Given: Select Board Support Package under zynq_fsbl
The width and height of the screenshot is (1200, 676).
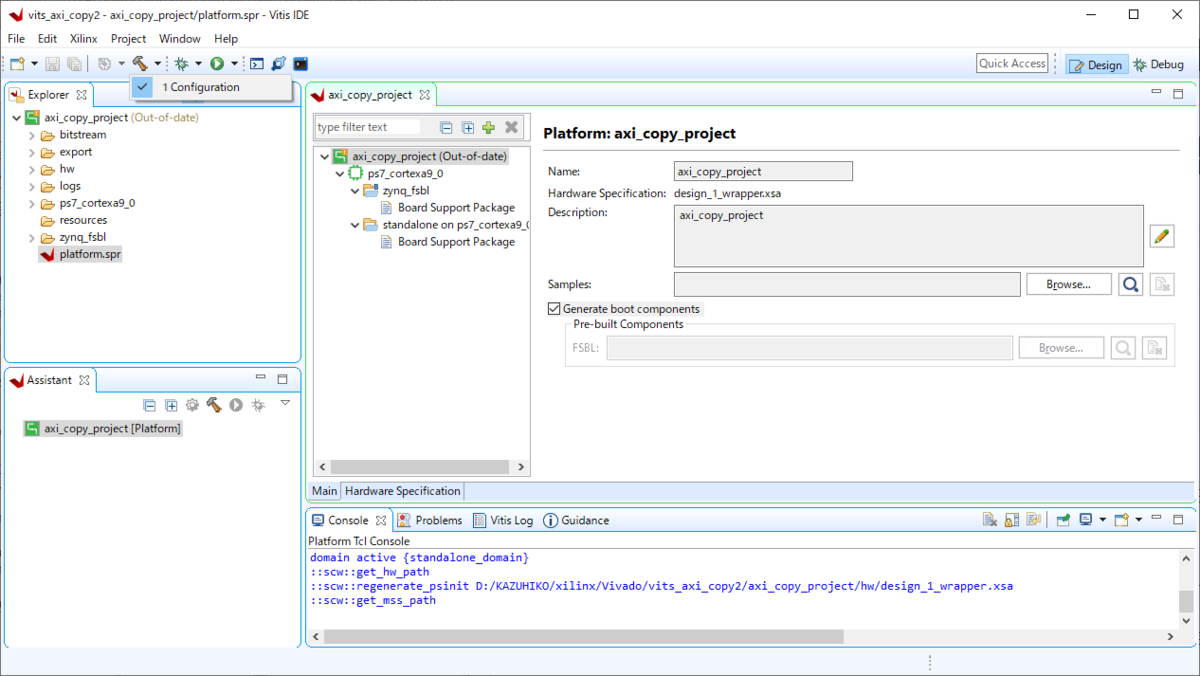Looking at the screenshot, I should pos(448,208).
